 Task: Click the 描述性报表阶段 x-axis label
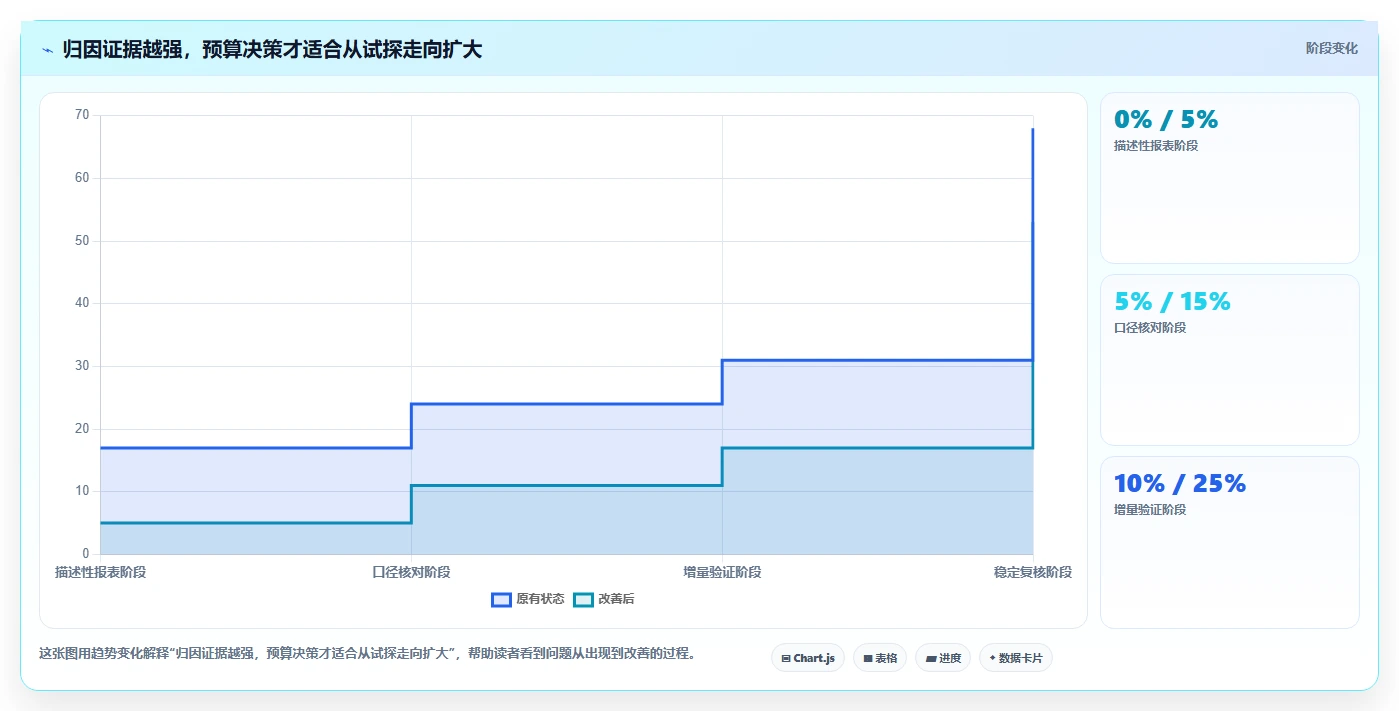pos(100,572)
